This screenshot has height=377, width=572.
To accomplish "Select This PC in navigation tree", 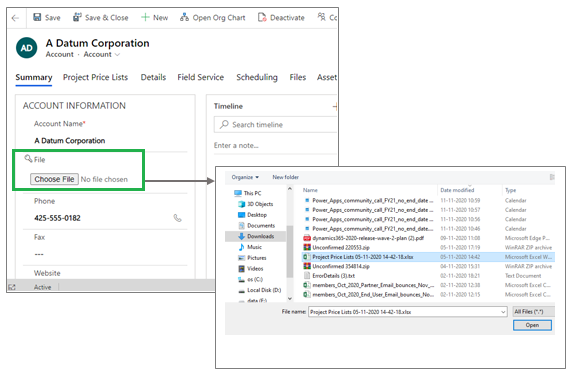I will (x=248, y=193).
